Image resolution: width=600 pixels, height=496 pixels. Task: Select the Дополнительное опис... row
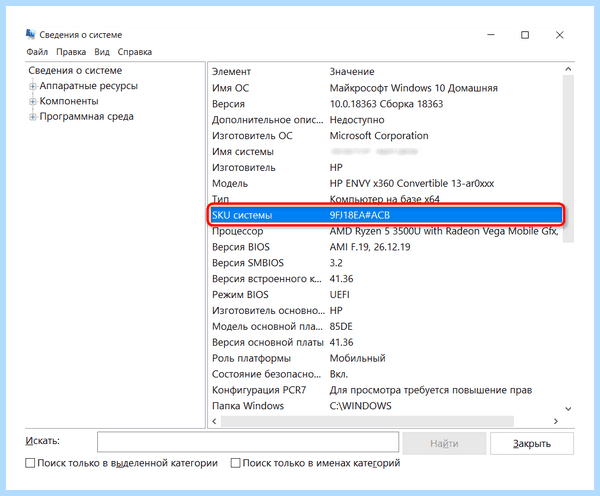[386, 120]
